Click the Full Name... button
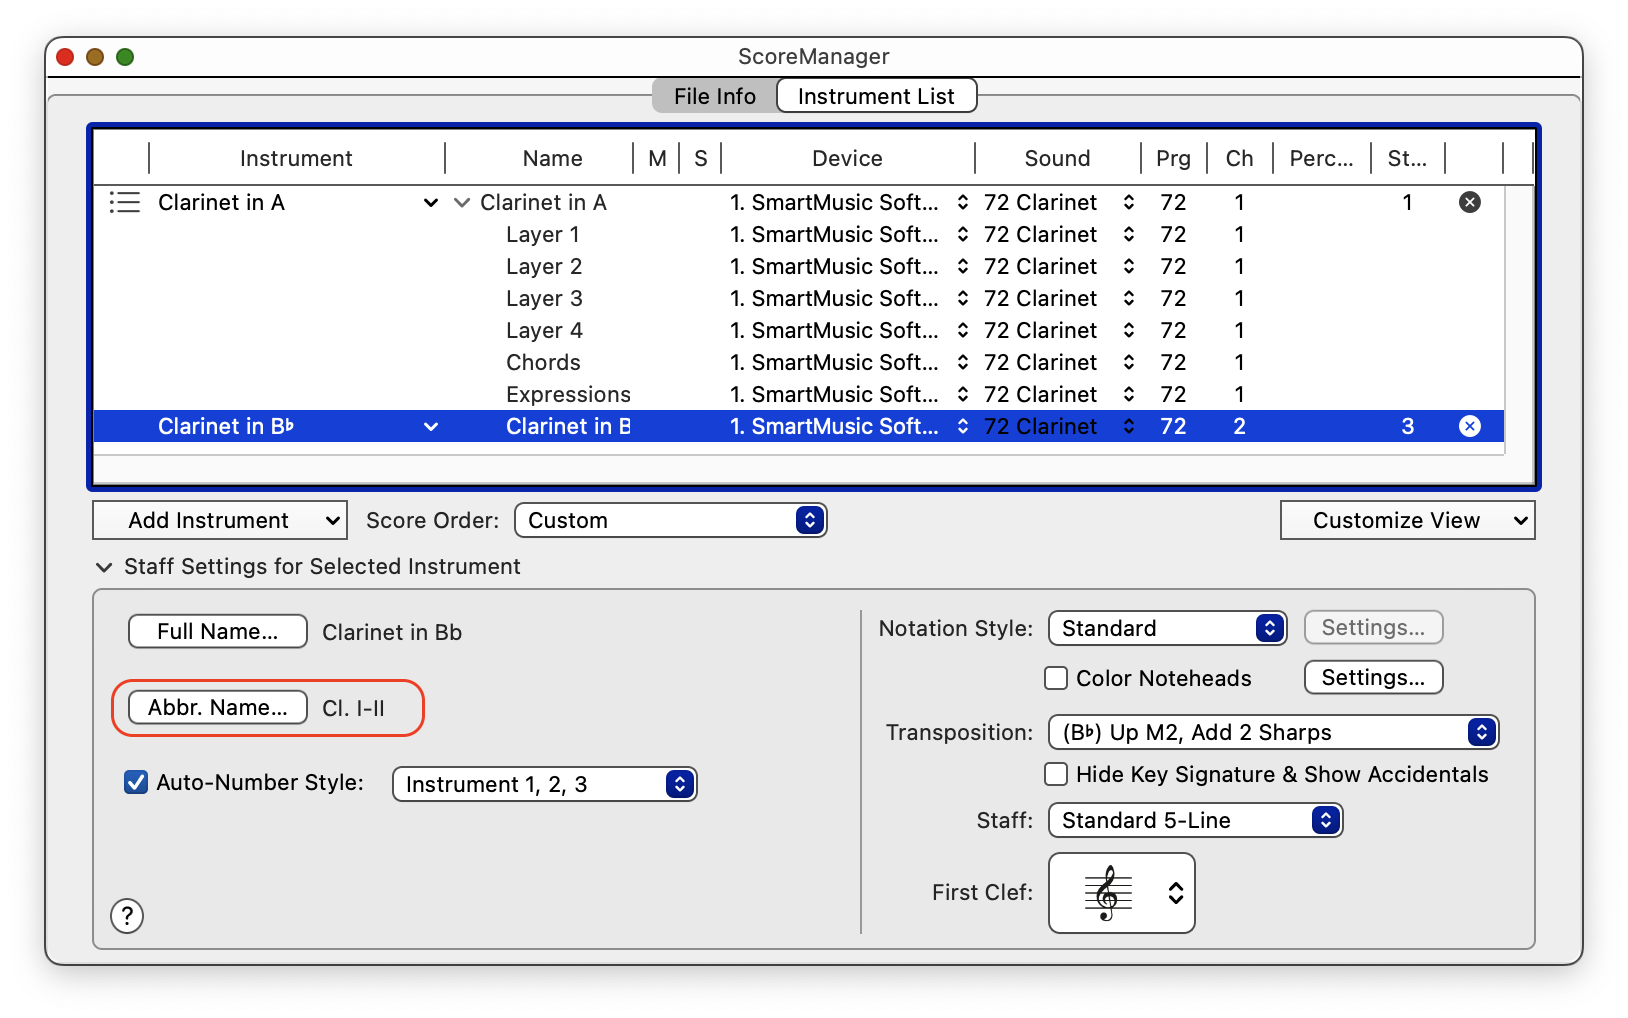The height and width of the screenshot is (1018, 1628). point(217,631)
